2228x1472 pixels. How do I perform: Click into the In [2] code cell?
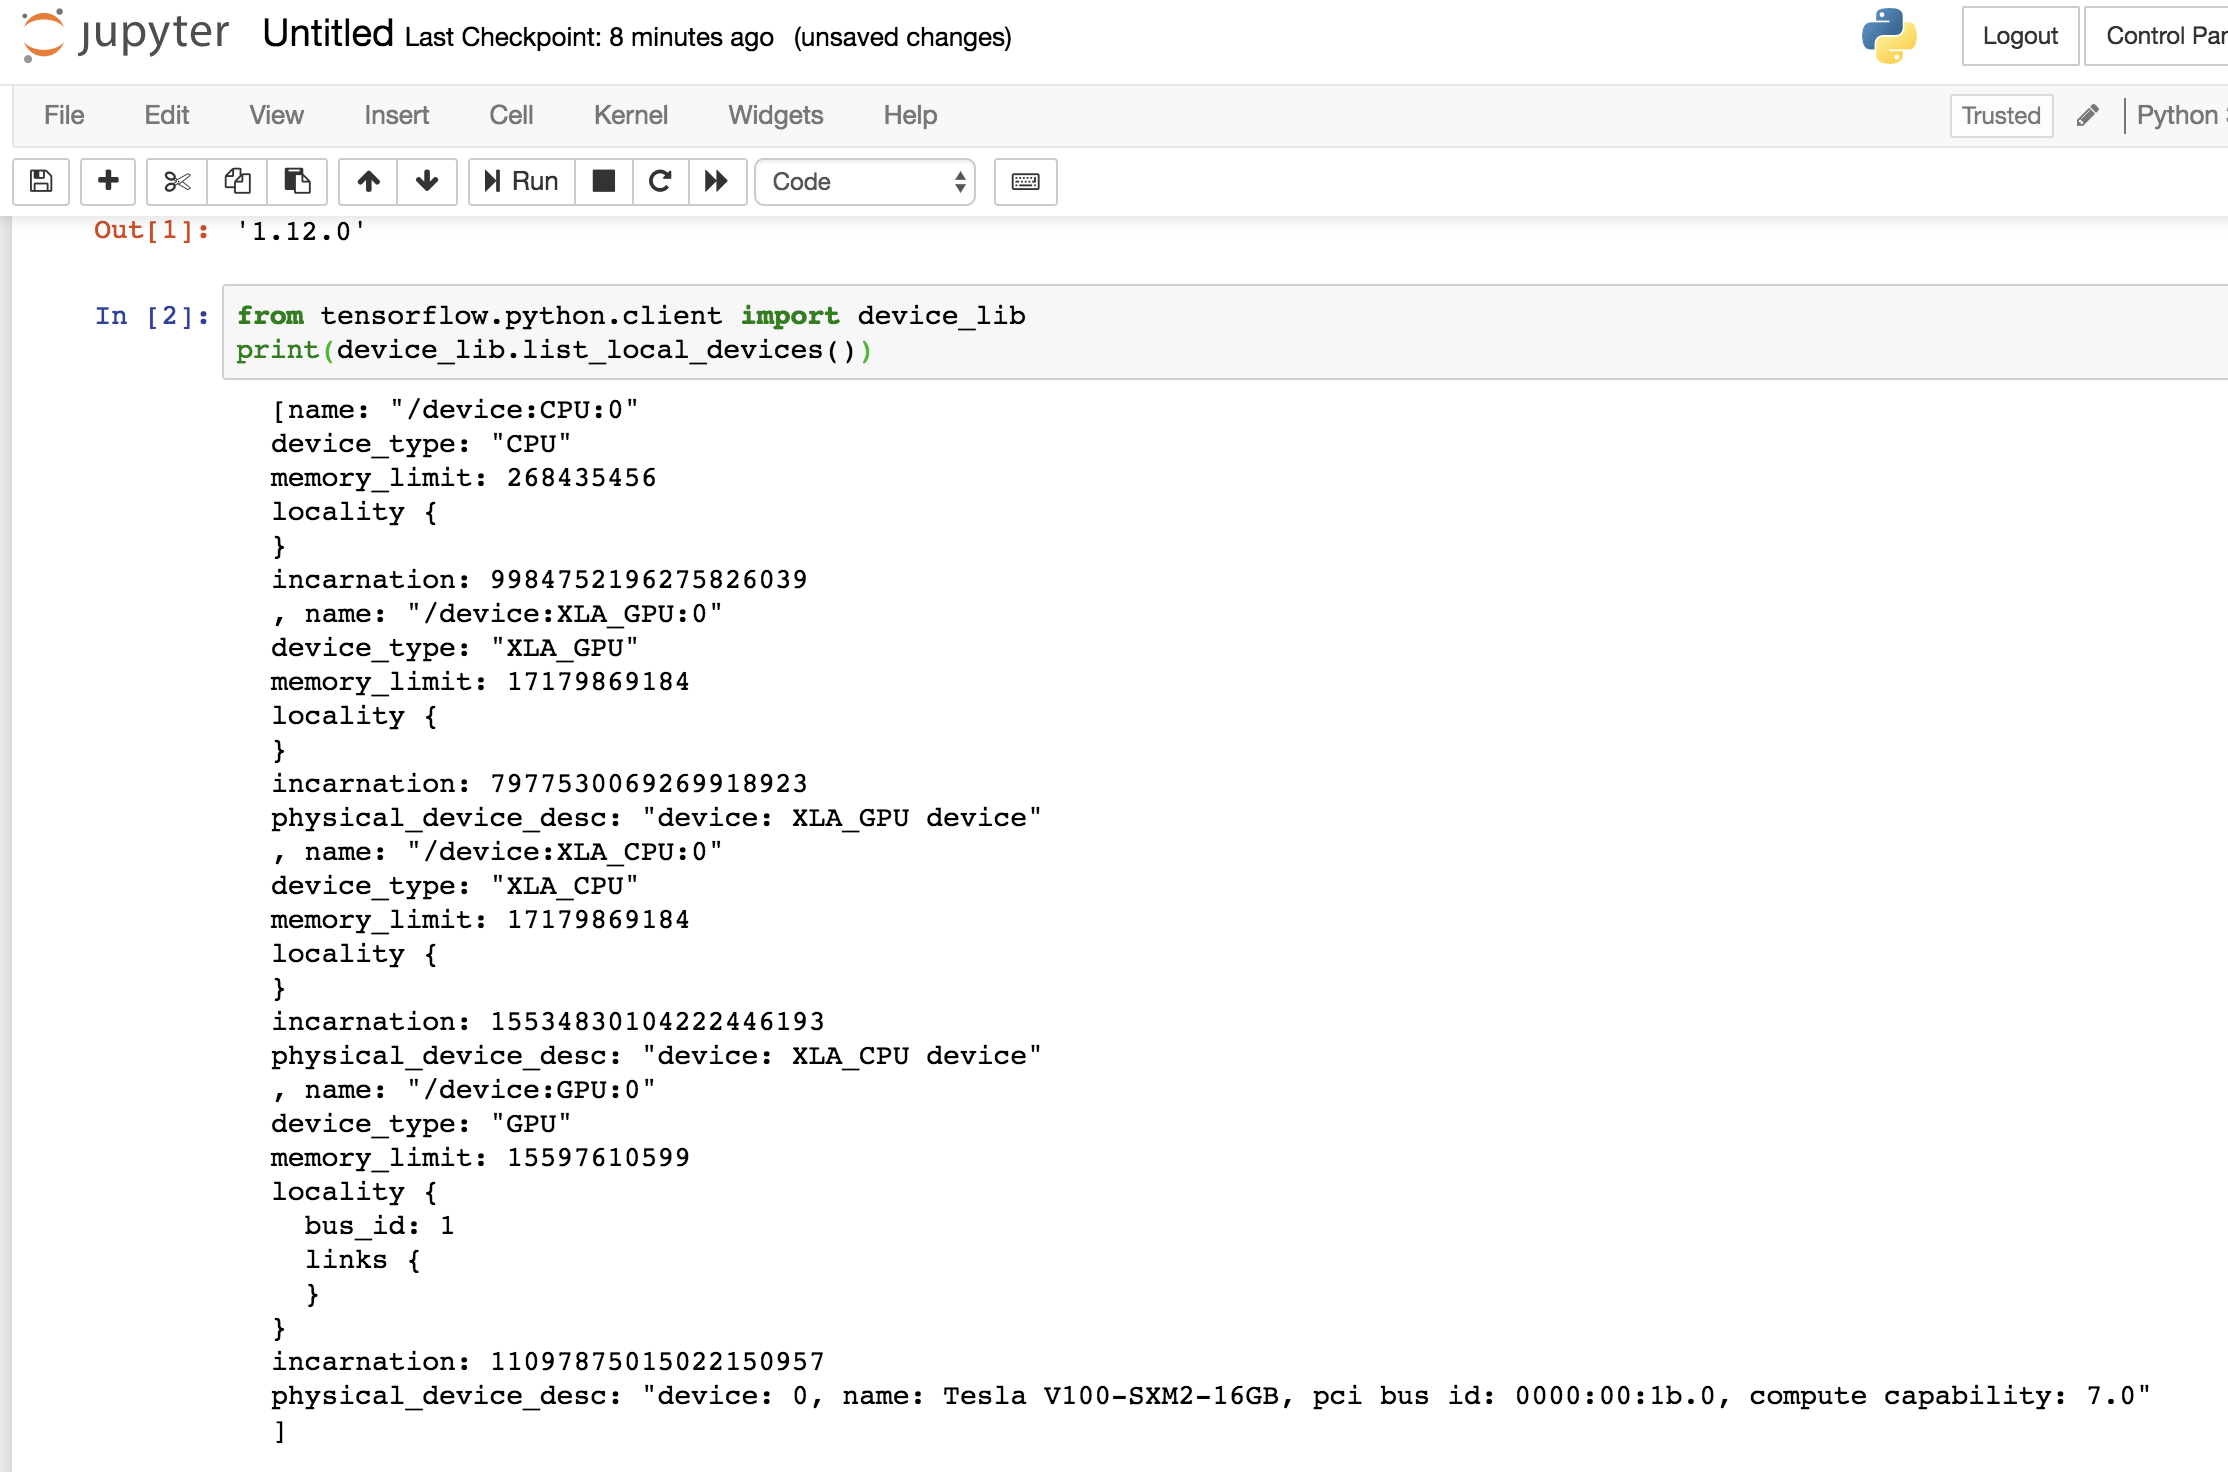[x=1225, y=332]
